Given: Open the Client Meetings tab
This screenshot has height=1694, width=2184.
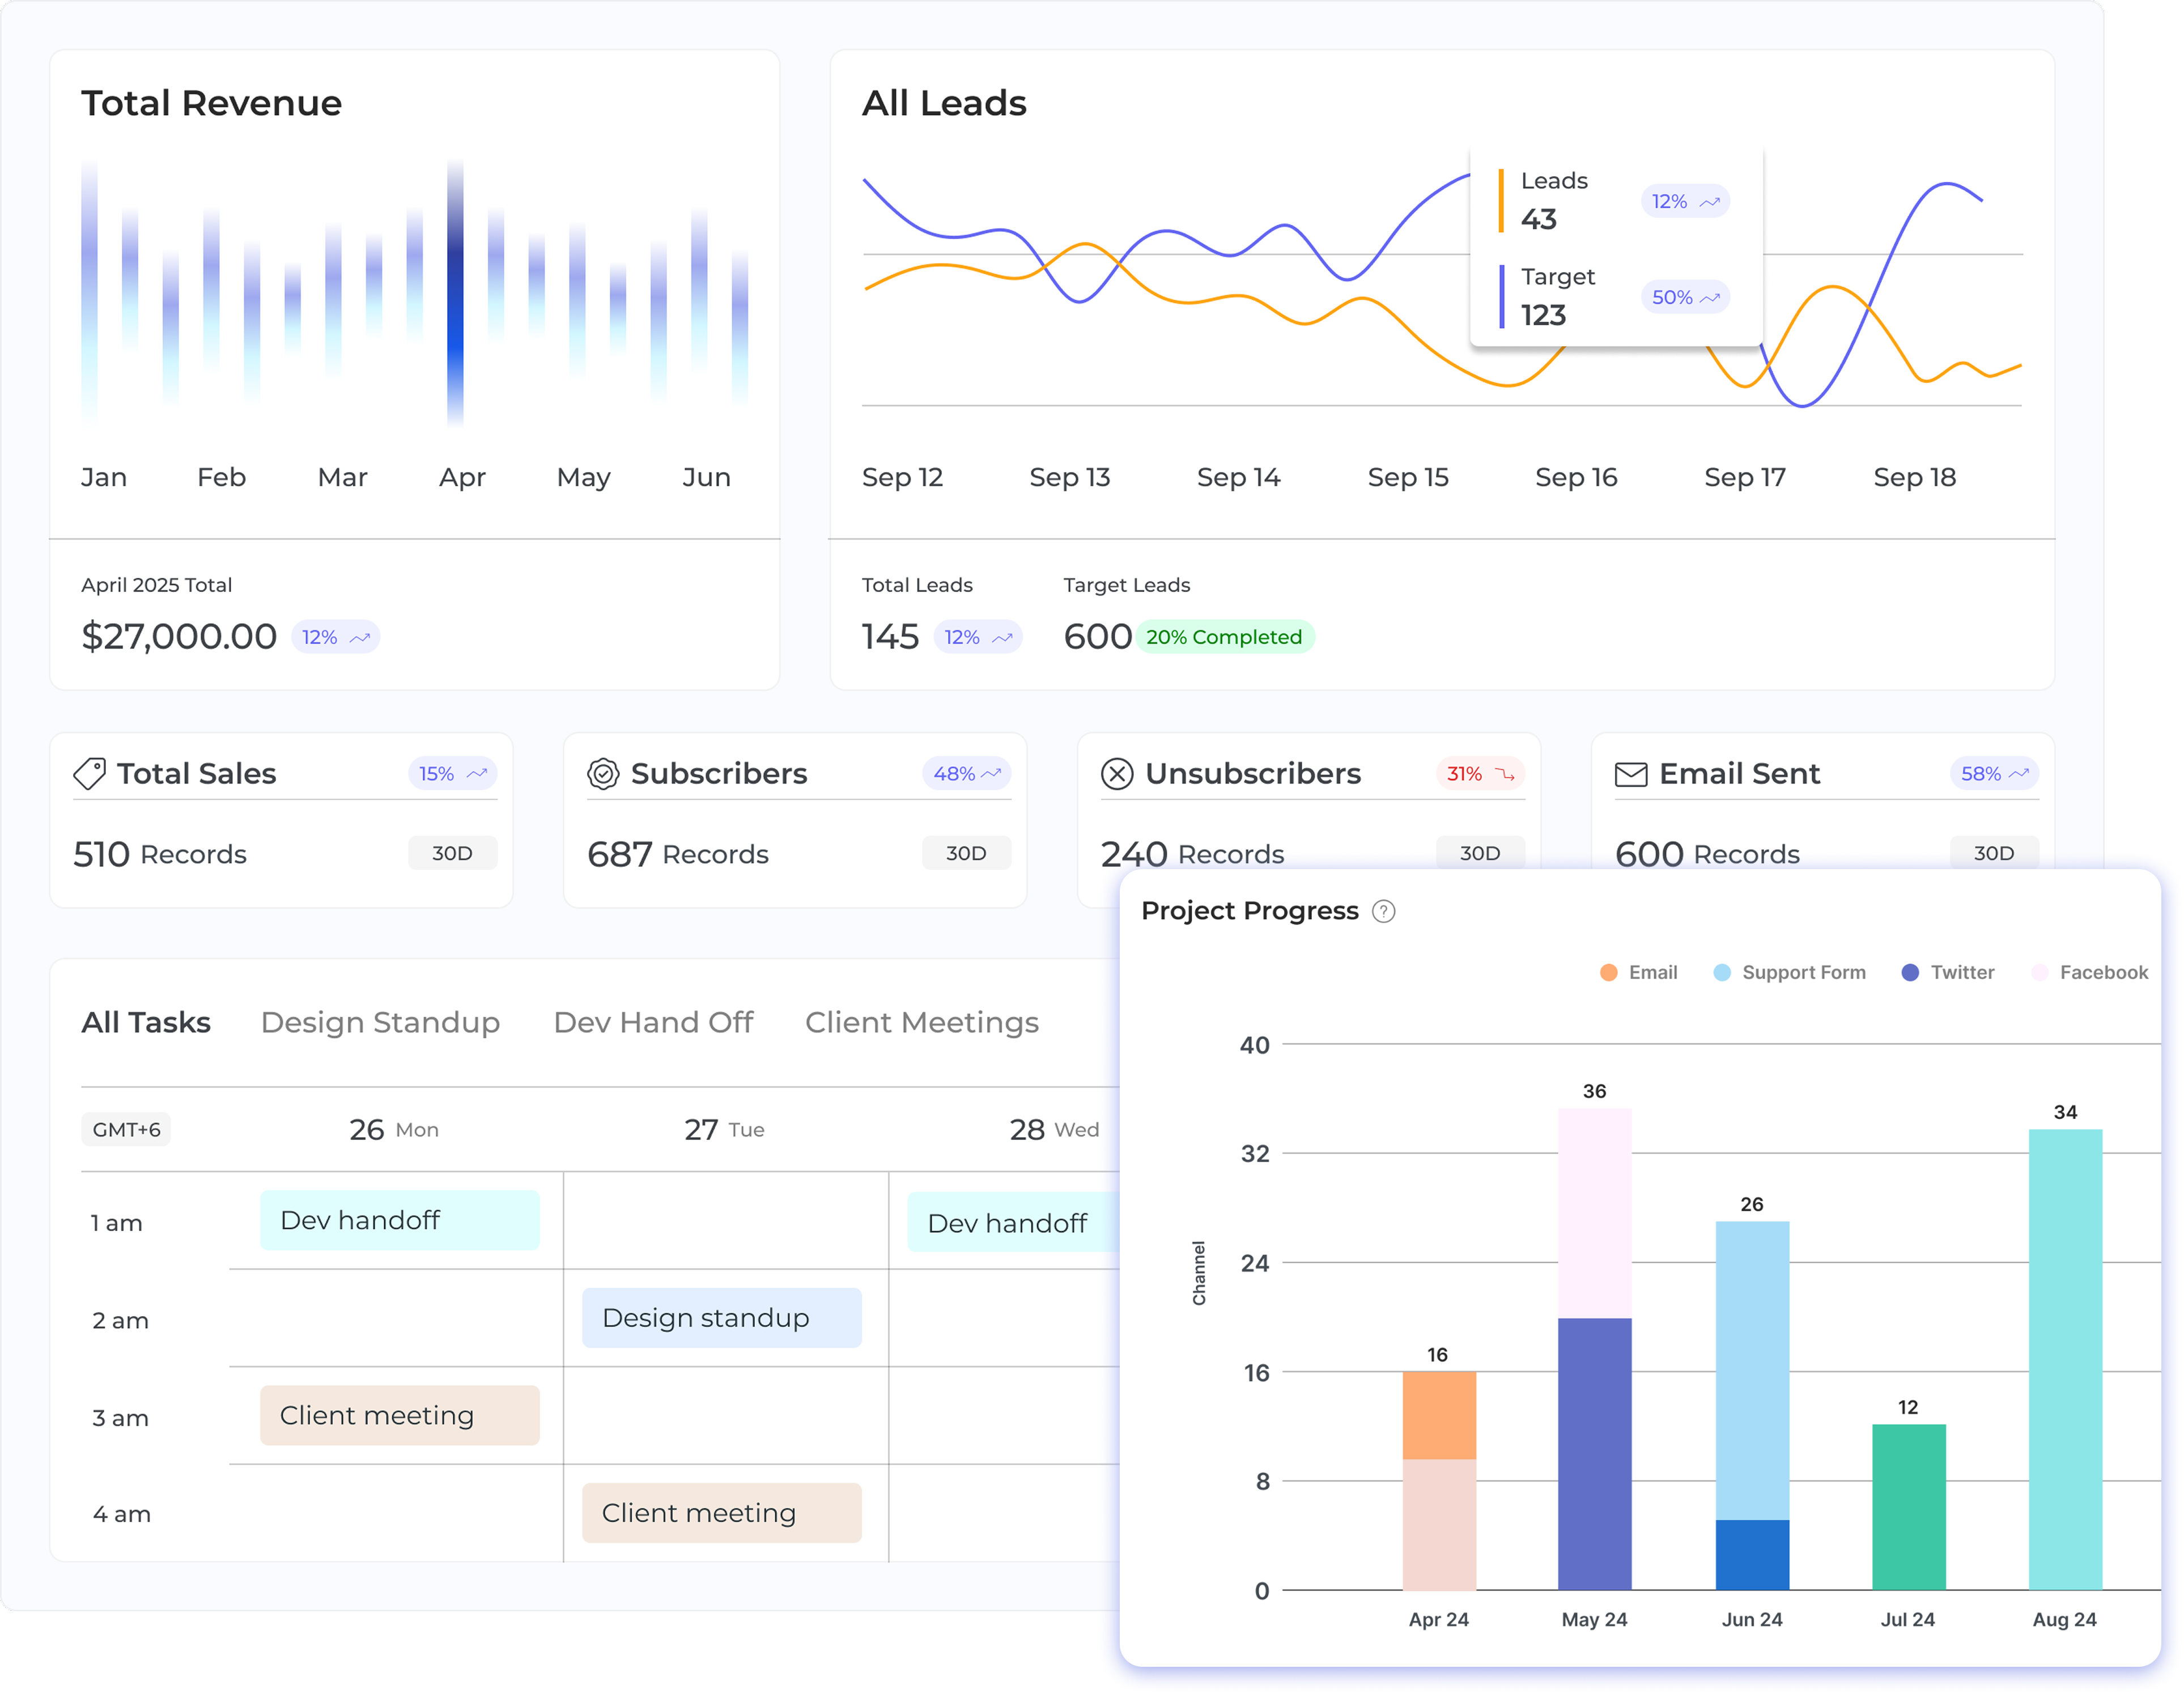Looking at the screenshot, I should point(922,1022).
